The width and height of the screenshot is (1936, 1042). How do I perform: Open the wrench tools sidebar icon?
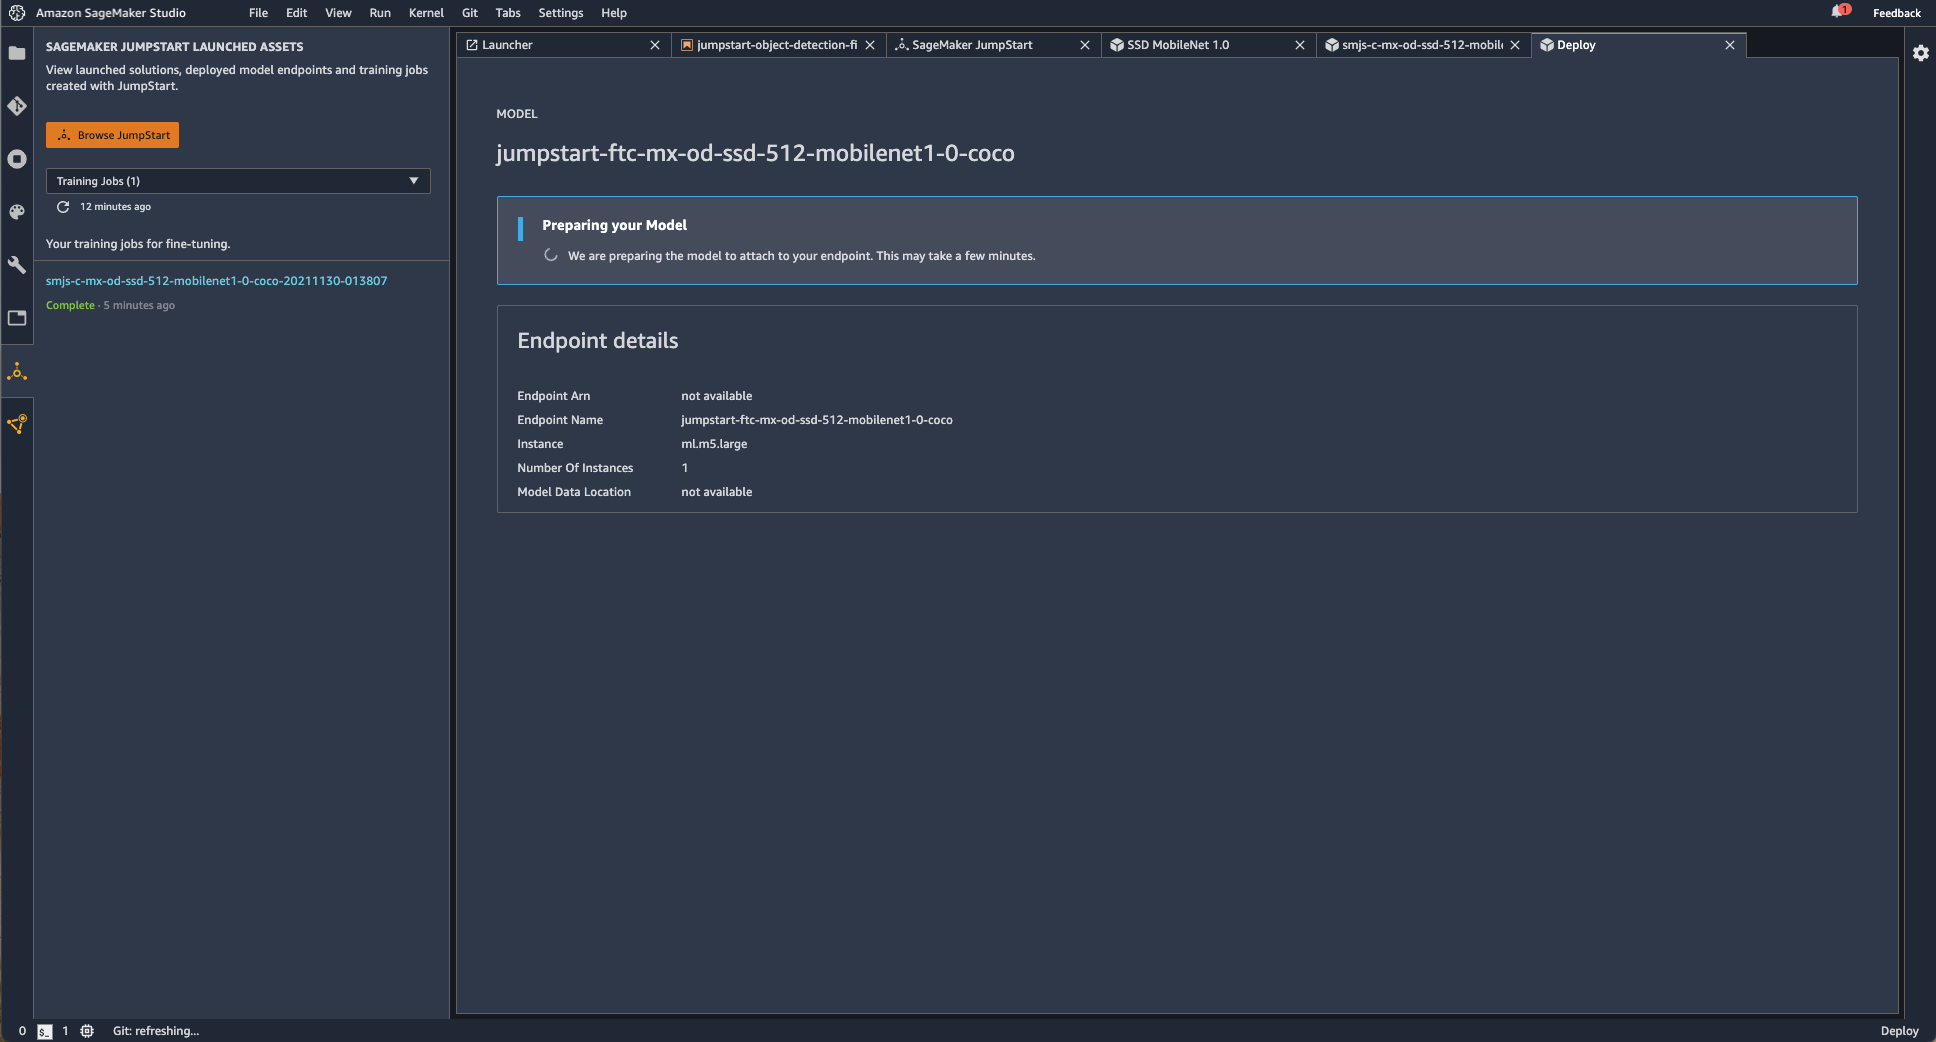coord(17,265)
